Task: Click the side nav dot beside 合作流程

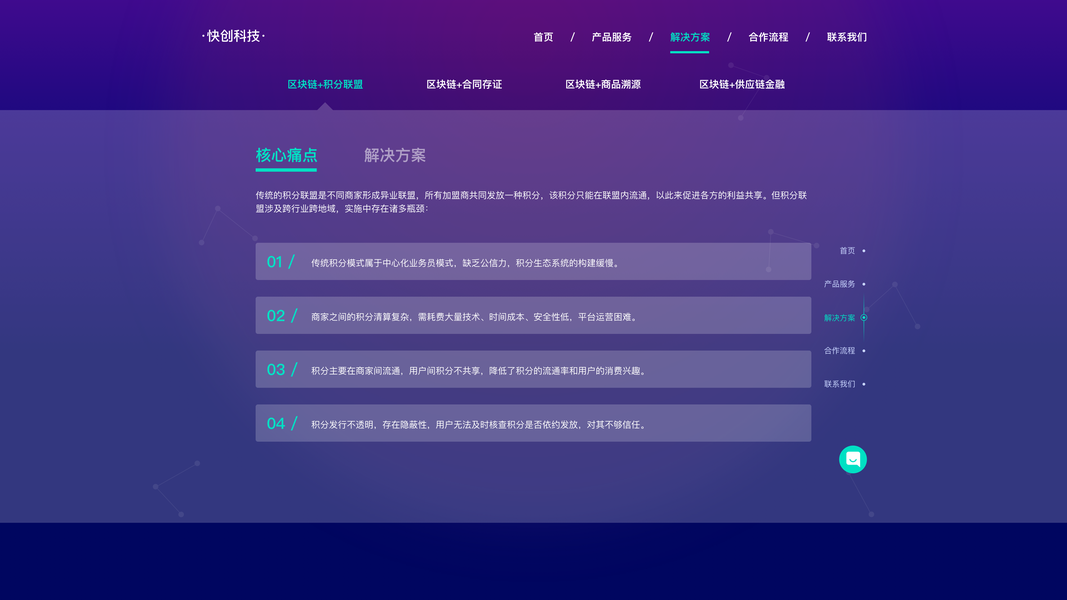Action: [864, 351]
